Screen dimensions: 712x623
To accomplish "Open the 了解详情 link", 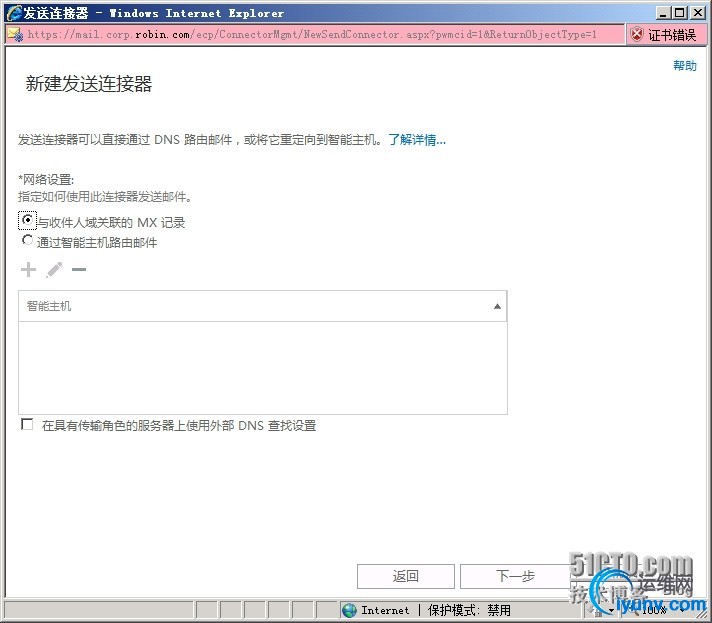I will 417,139.
